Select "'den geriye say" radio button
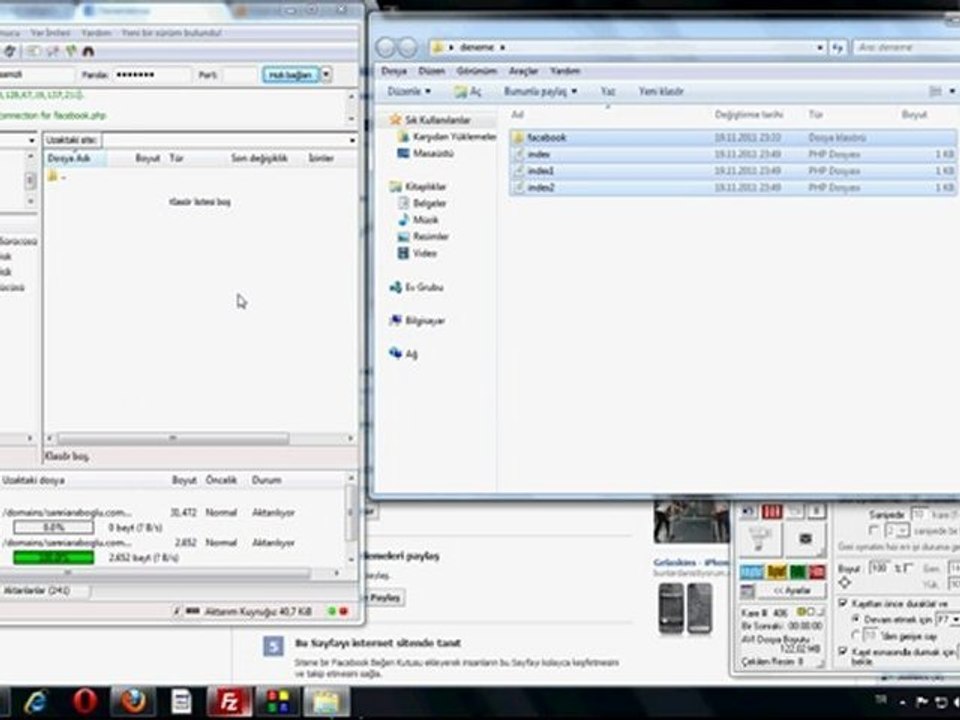 click(856, 636)
